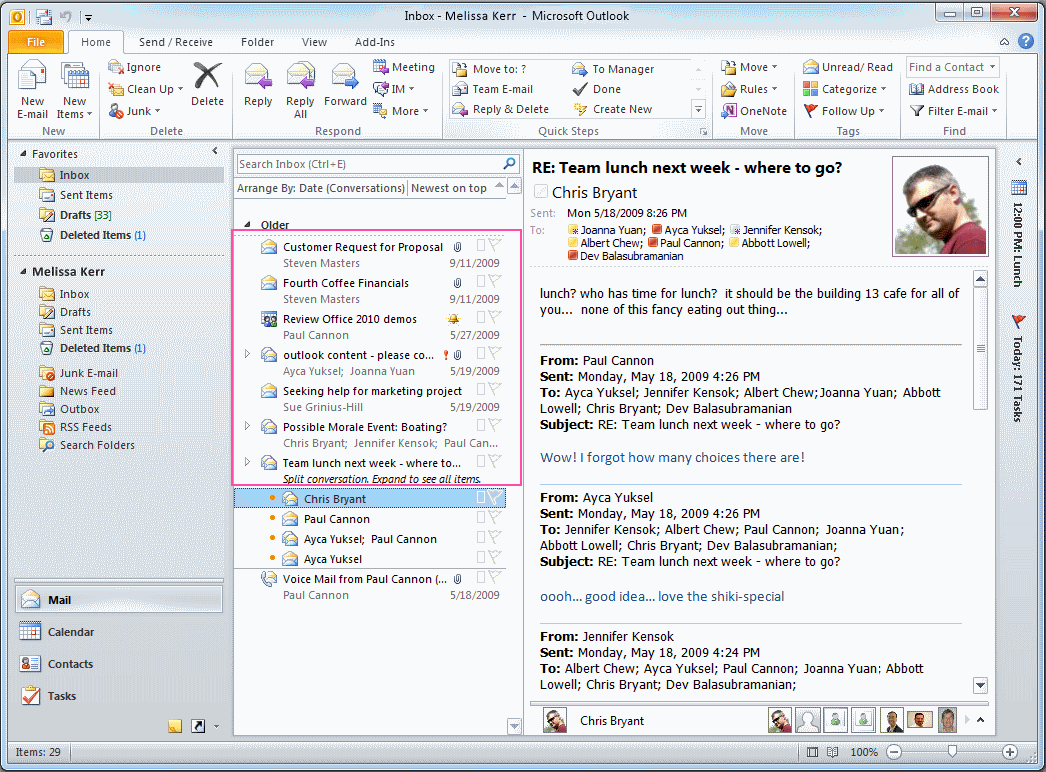Reply to the selected email
The image size is (1046, 772).
(258, 83)
